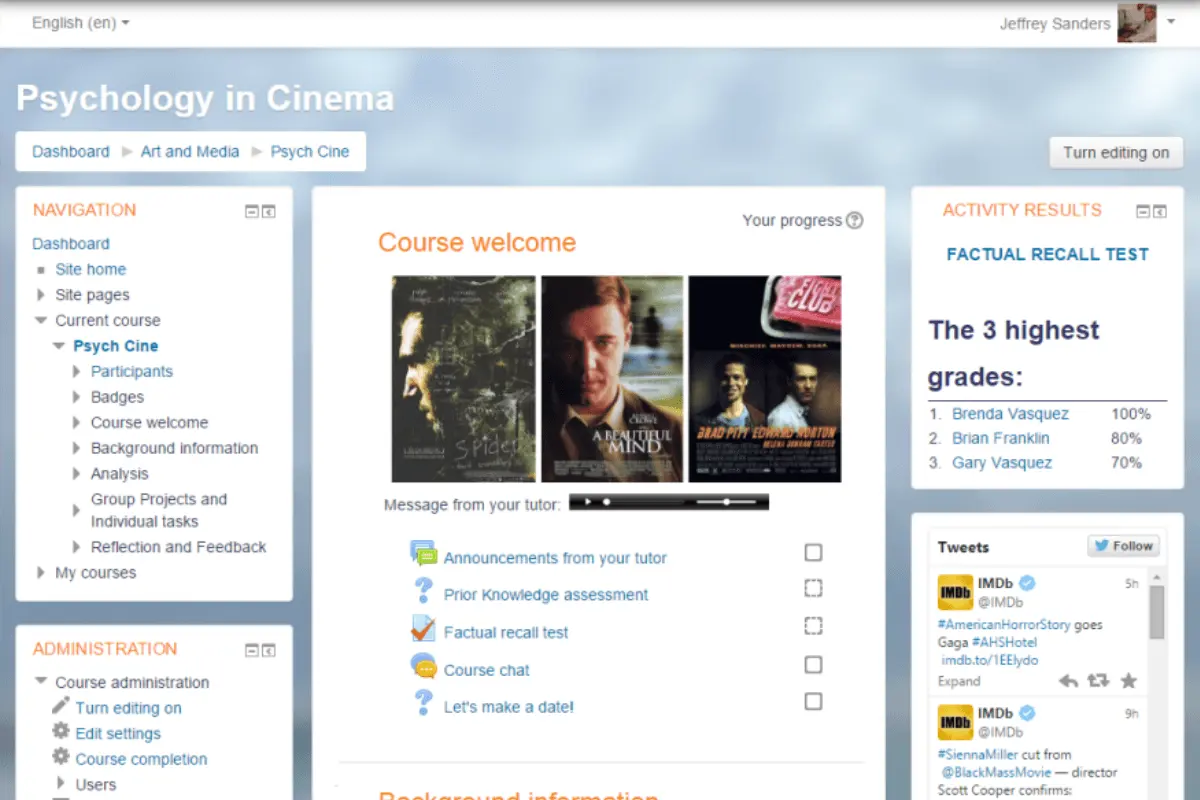
Task: Tick the Let's make a date checkbox
Action: coord(814,702)
